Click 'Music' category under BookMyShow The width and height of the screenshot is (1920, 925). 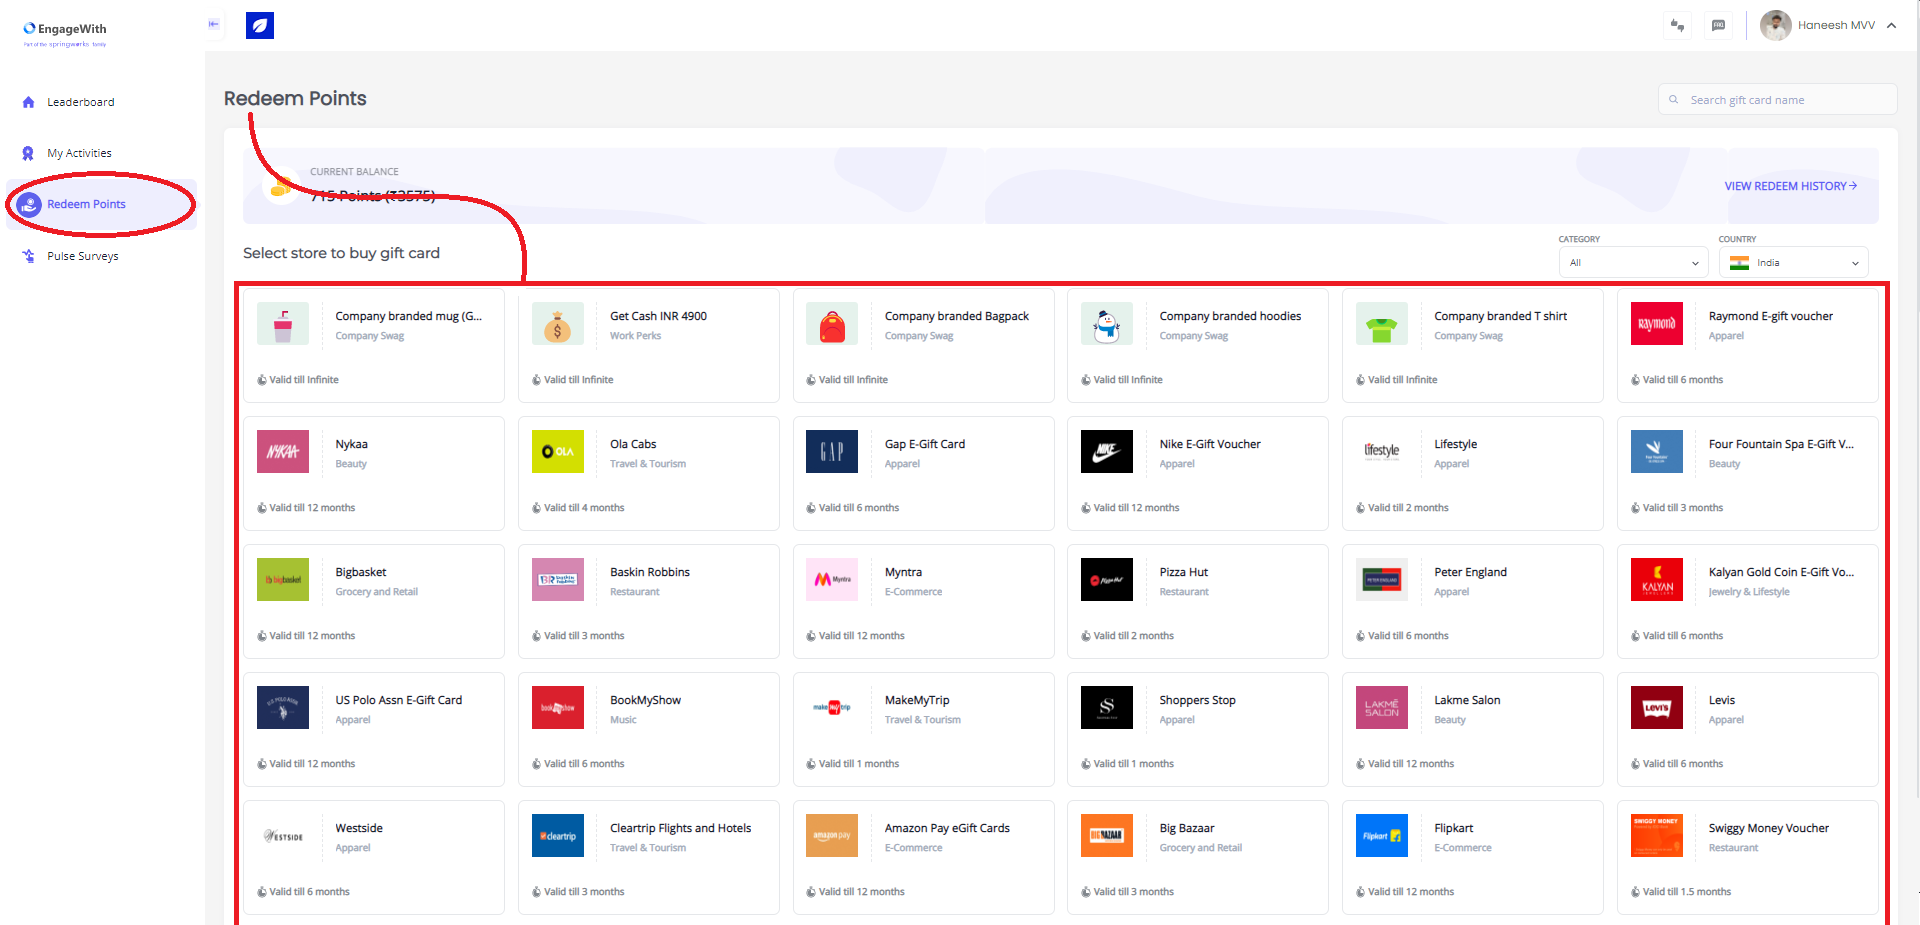click(623, 720)
